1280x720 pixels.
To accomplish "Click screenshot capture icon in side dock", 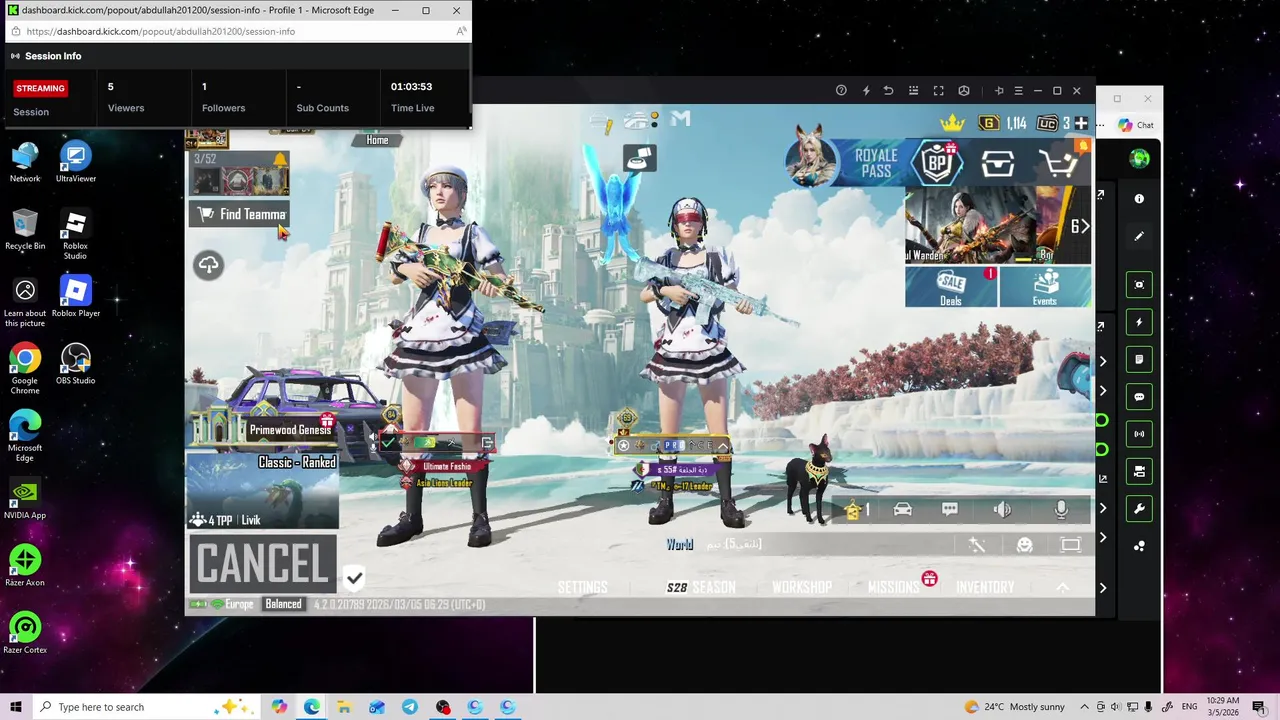I will [1139, 285].
